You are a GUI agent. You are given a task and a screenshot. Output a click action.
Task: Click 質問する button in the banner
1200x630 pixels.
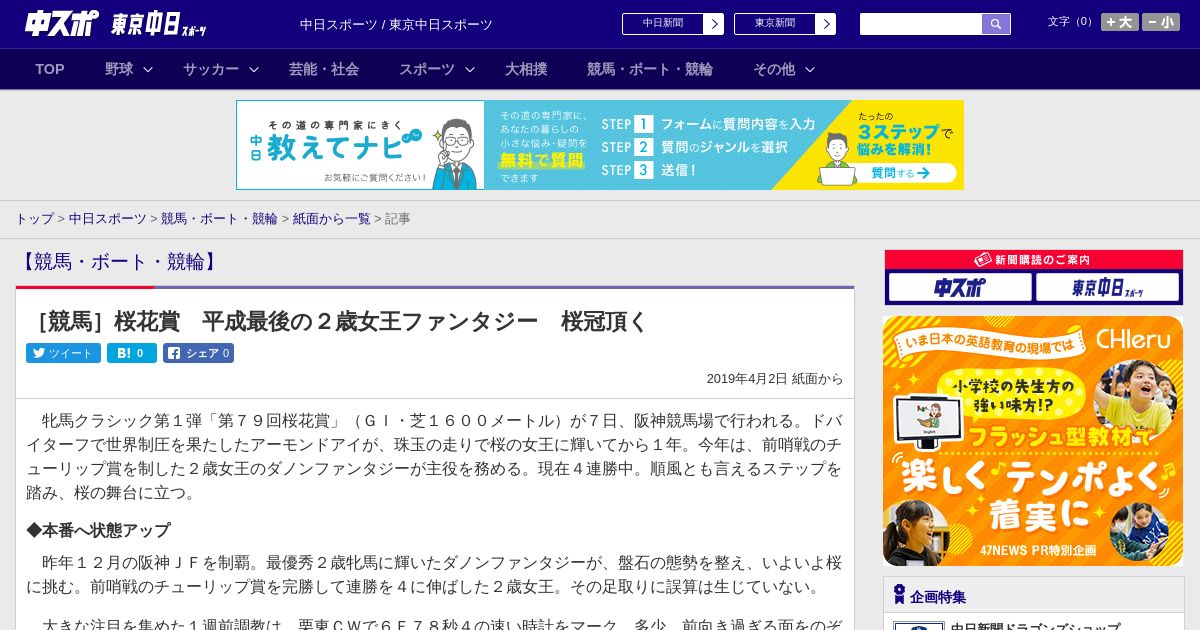point(900,173)
